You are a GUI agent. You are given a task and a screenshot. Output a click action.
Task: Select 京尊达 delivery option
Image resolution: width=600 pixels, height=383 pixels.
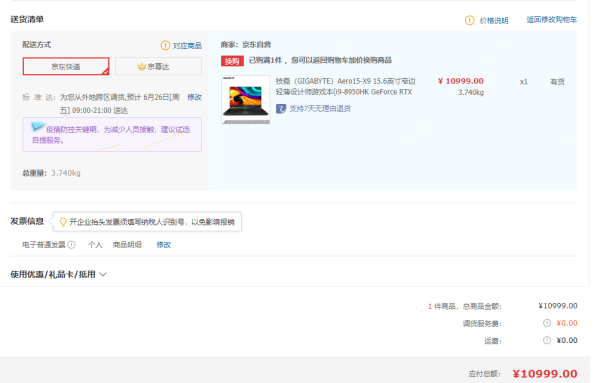tap(158, 67)
